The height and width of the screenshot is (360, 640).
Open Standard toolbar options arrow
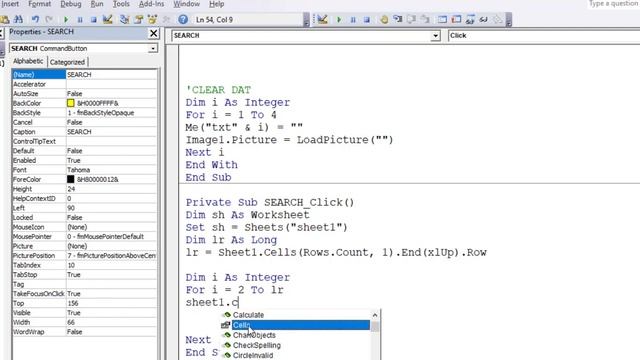pyautogui.click(x=306, y=20)
